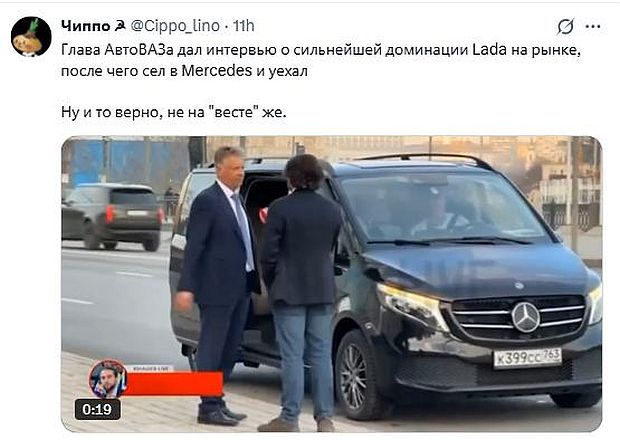Click the Mercedes star logo on the van grille

tap(525, 317)
